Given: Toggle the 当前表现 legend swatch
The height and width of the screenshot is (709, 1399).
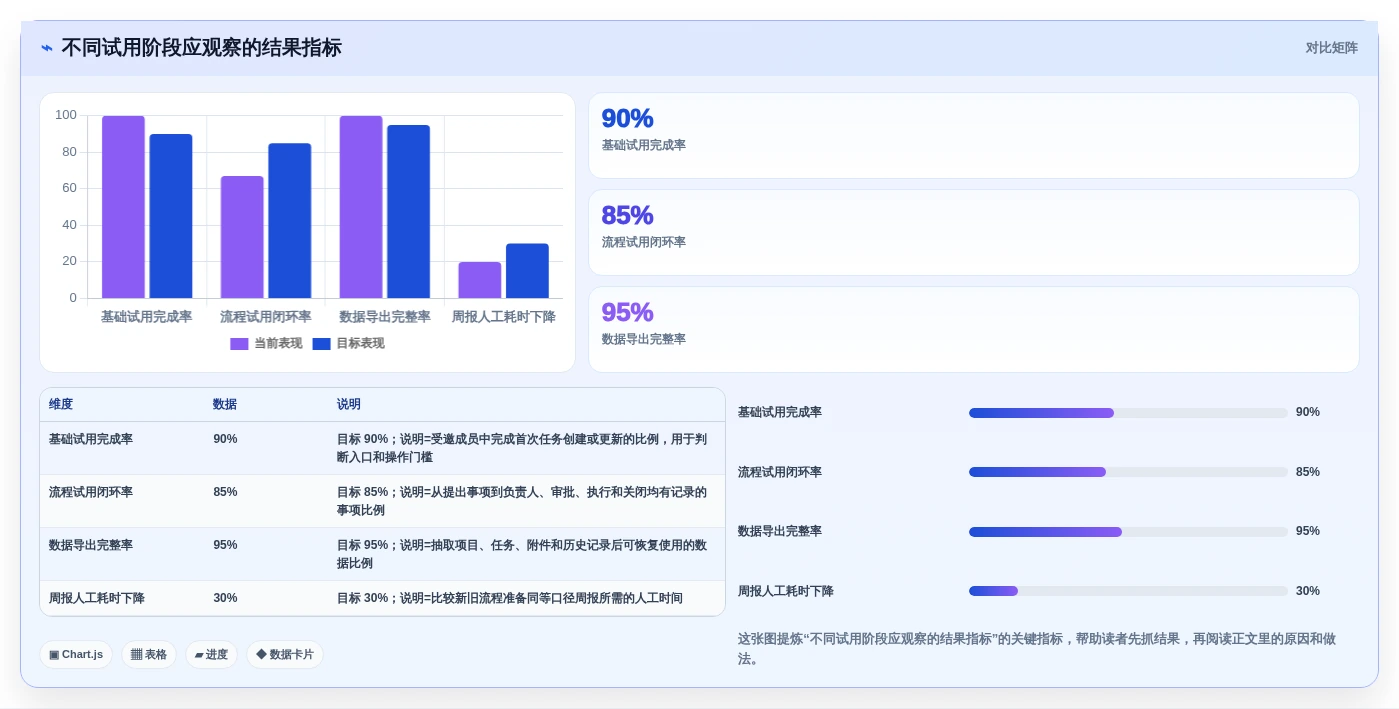Looking at the screenshot, I should pyautogui.click(x=239, y=344).
